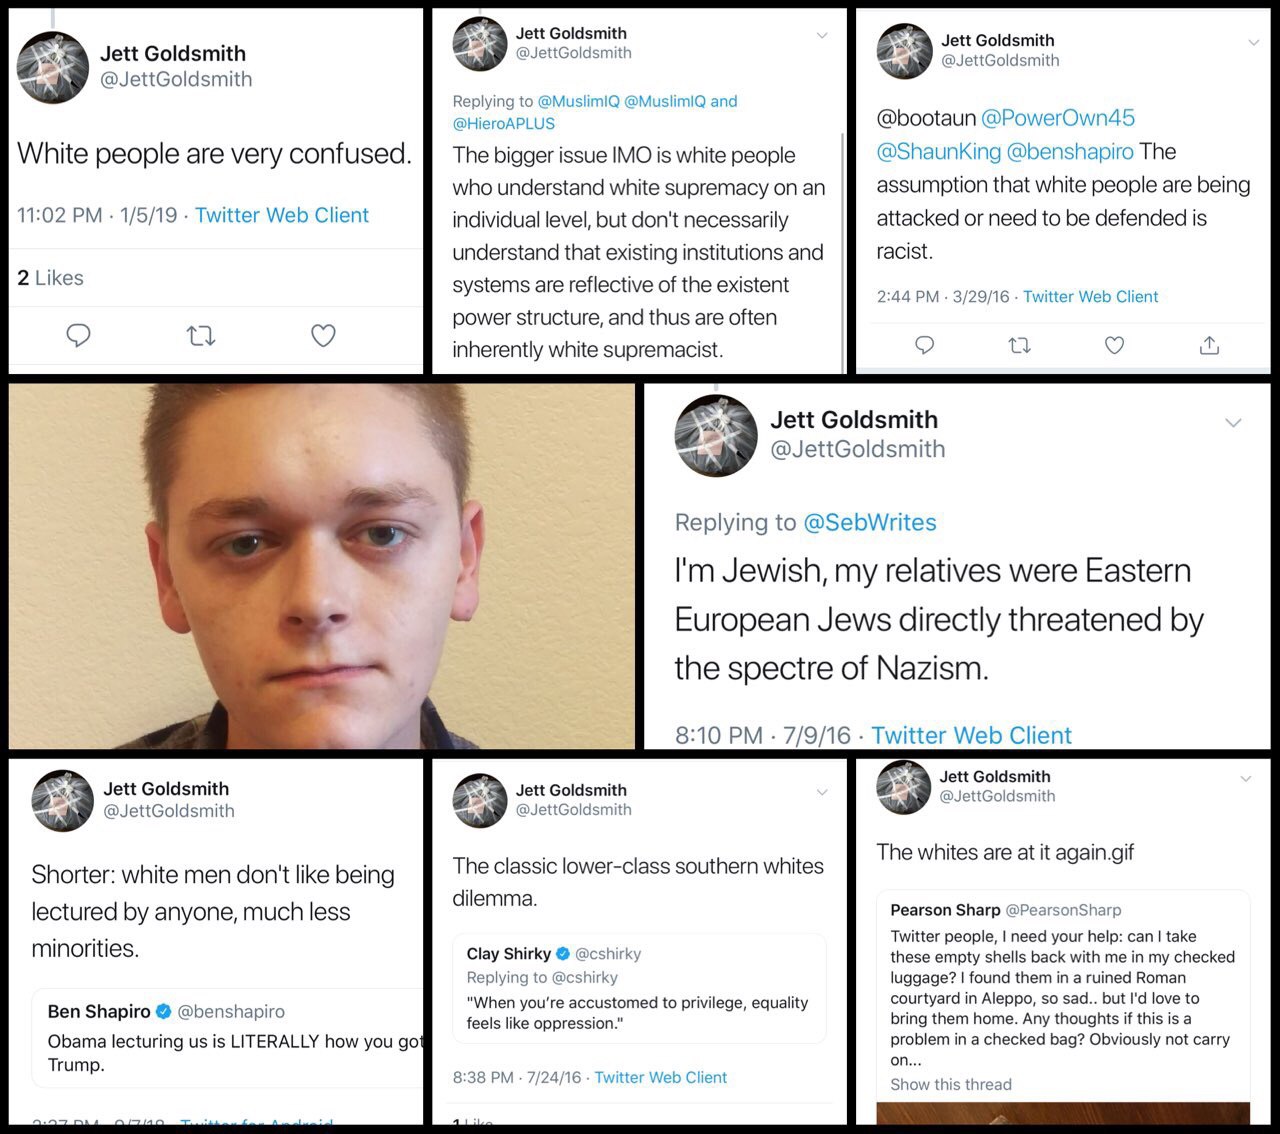
Task: Open chevron menu on 'I'm Jewish' tweet
Action: [1233, 423]
